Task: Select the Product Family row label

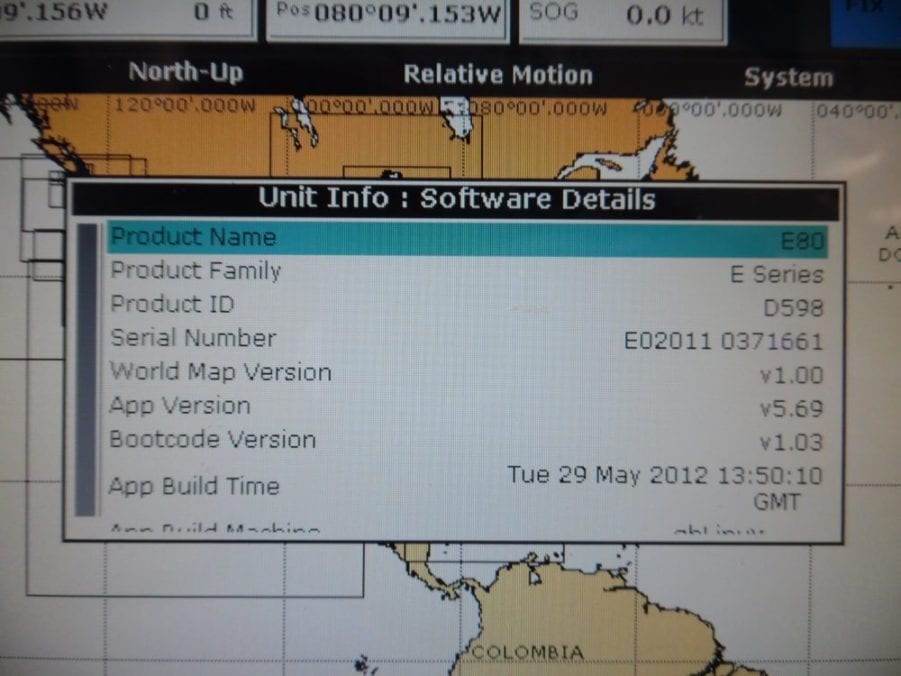Action: pyautogui.click(x=195, y=271)
